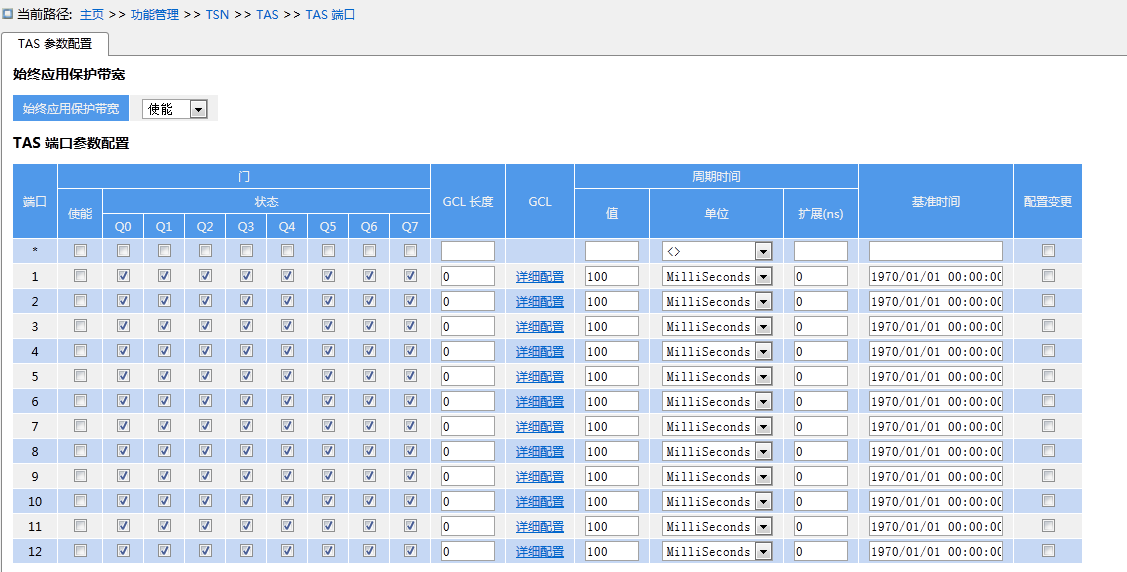Open TSN breadcrumb link
This screenshot has height=572, width=1127.
217,15
